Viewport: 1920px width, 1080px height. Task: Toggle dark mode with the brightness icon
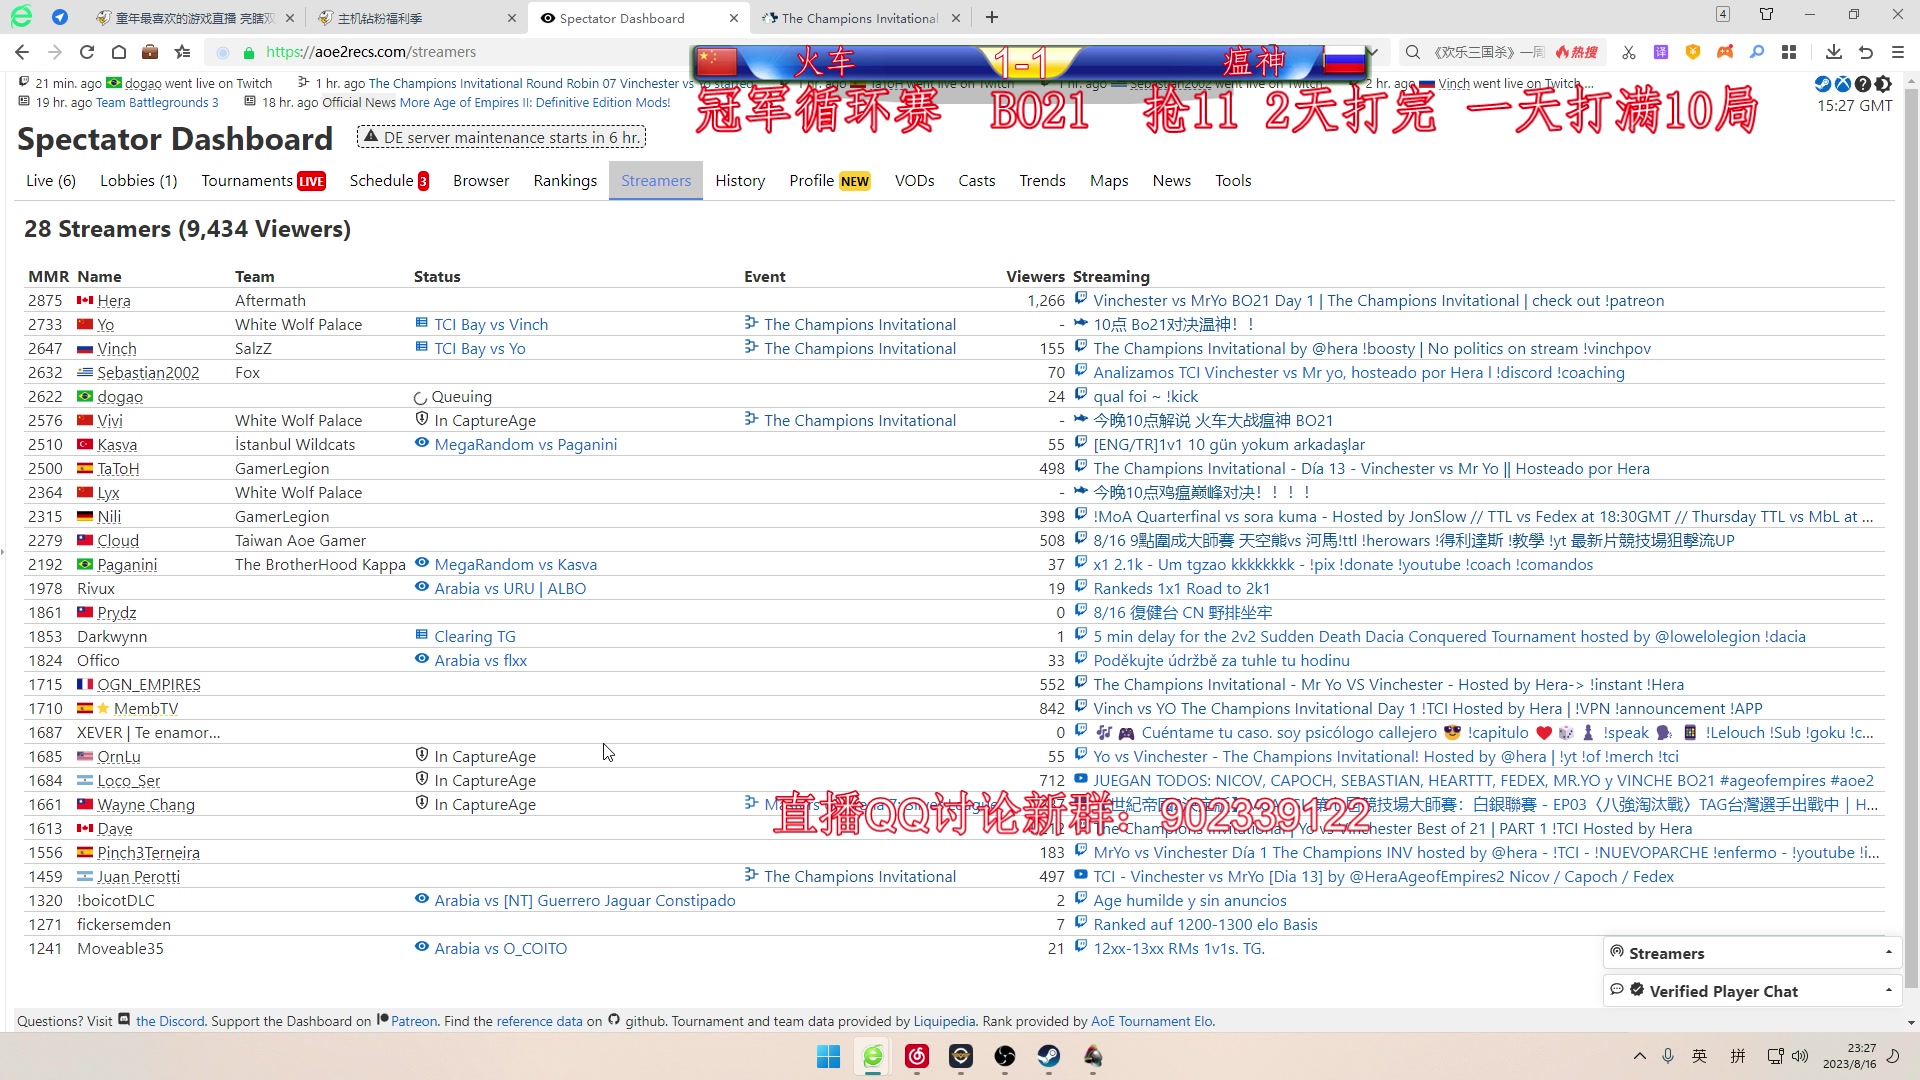click(x=1883, y=84)
